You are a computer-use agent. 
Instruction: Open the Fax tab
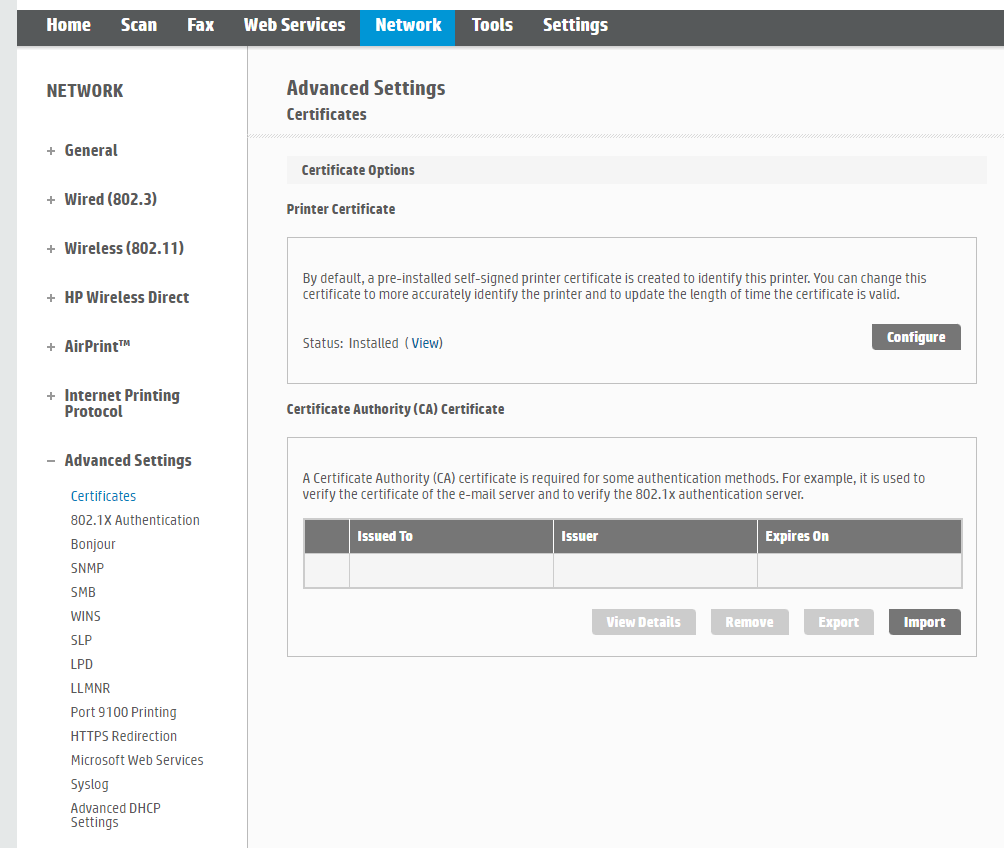pos(200,25)
